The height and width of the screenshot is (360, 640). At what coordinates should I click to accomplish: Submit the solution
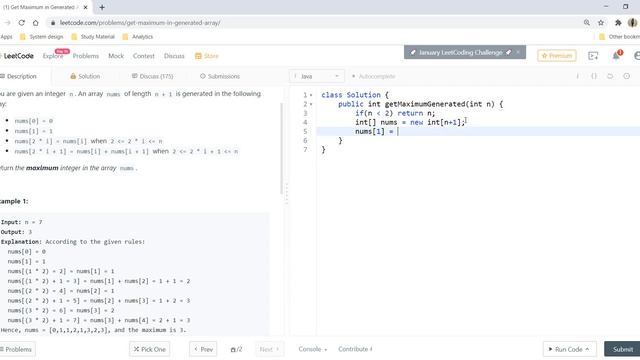622,349
